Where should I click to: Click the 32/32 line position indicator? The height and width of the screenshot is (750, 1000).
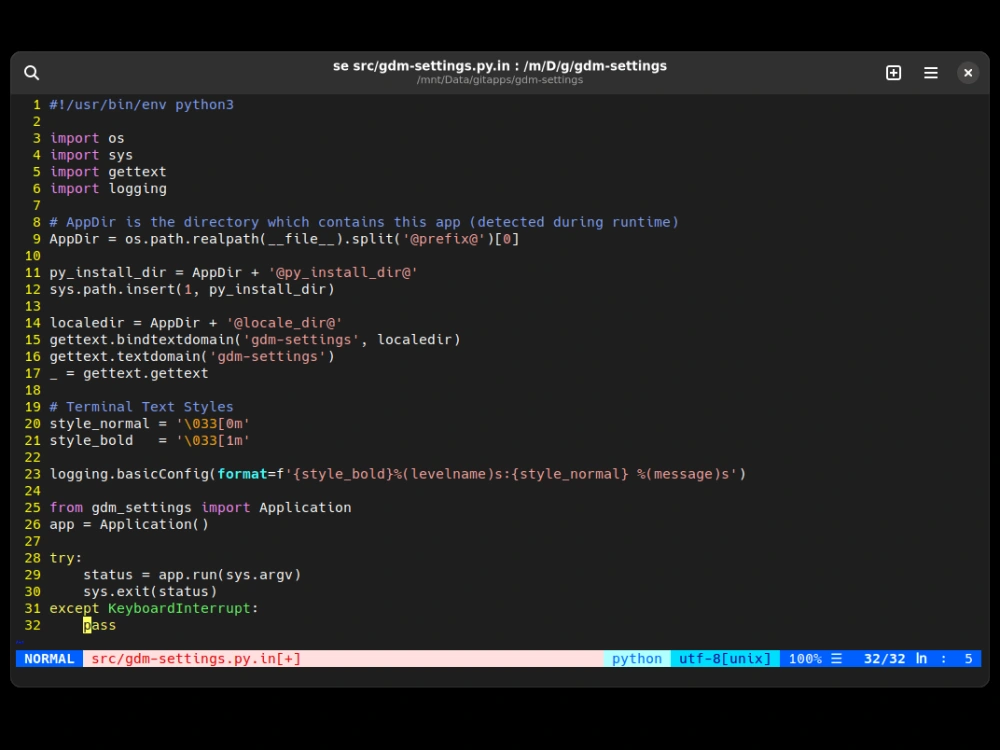(x=883, y=659)
